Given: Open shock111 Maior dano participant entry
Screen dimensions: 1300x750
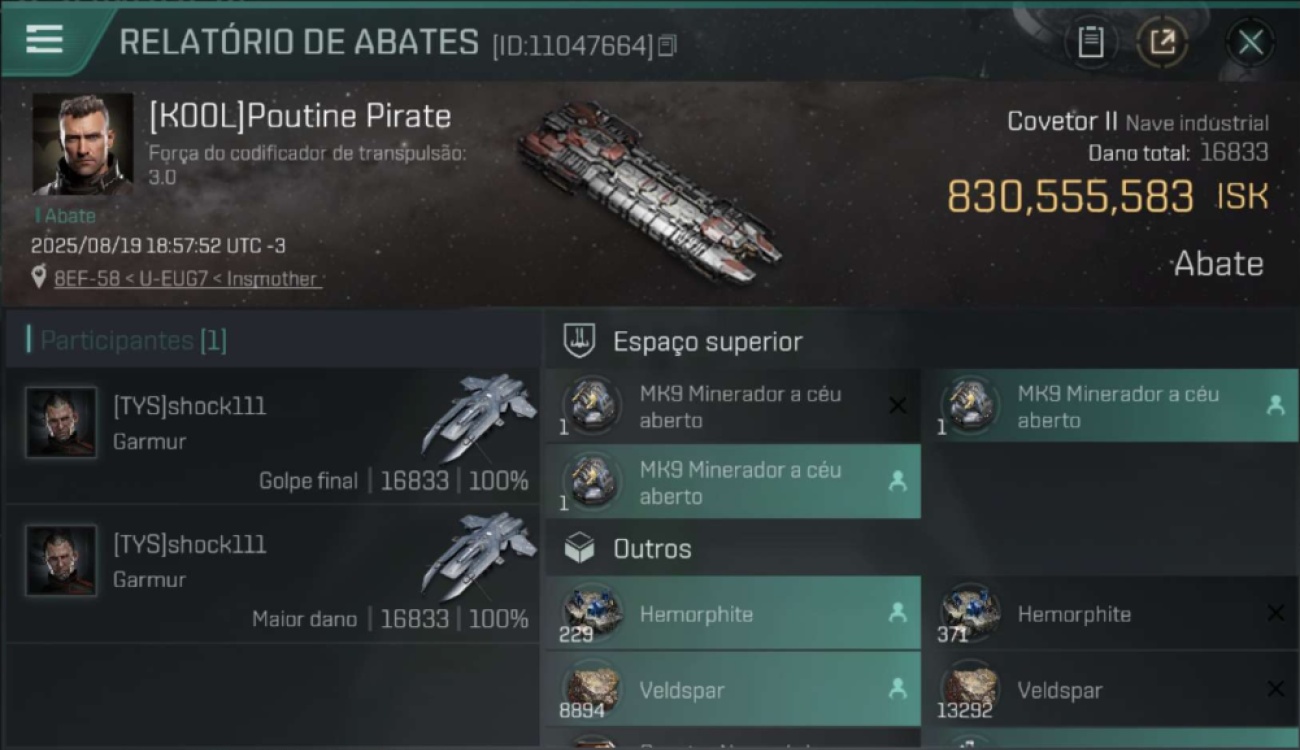Looking at the screenshot, I should tap(273, 574).
